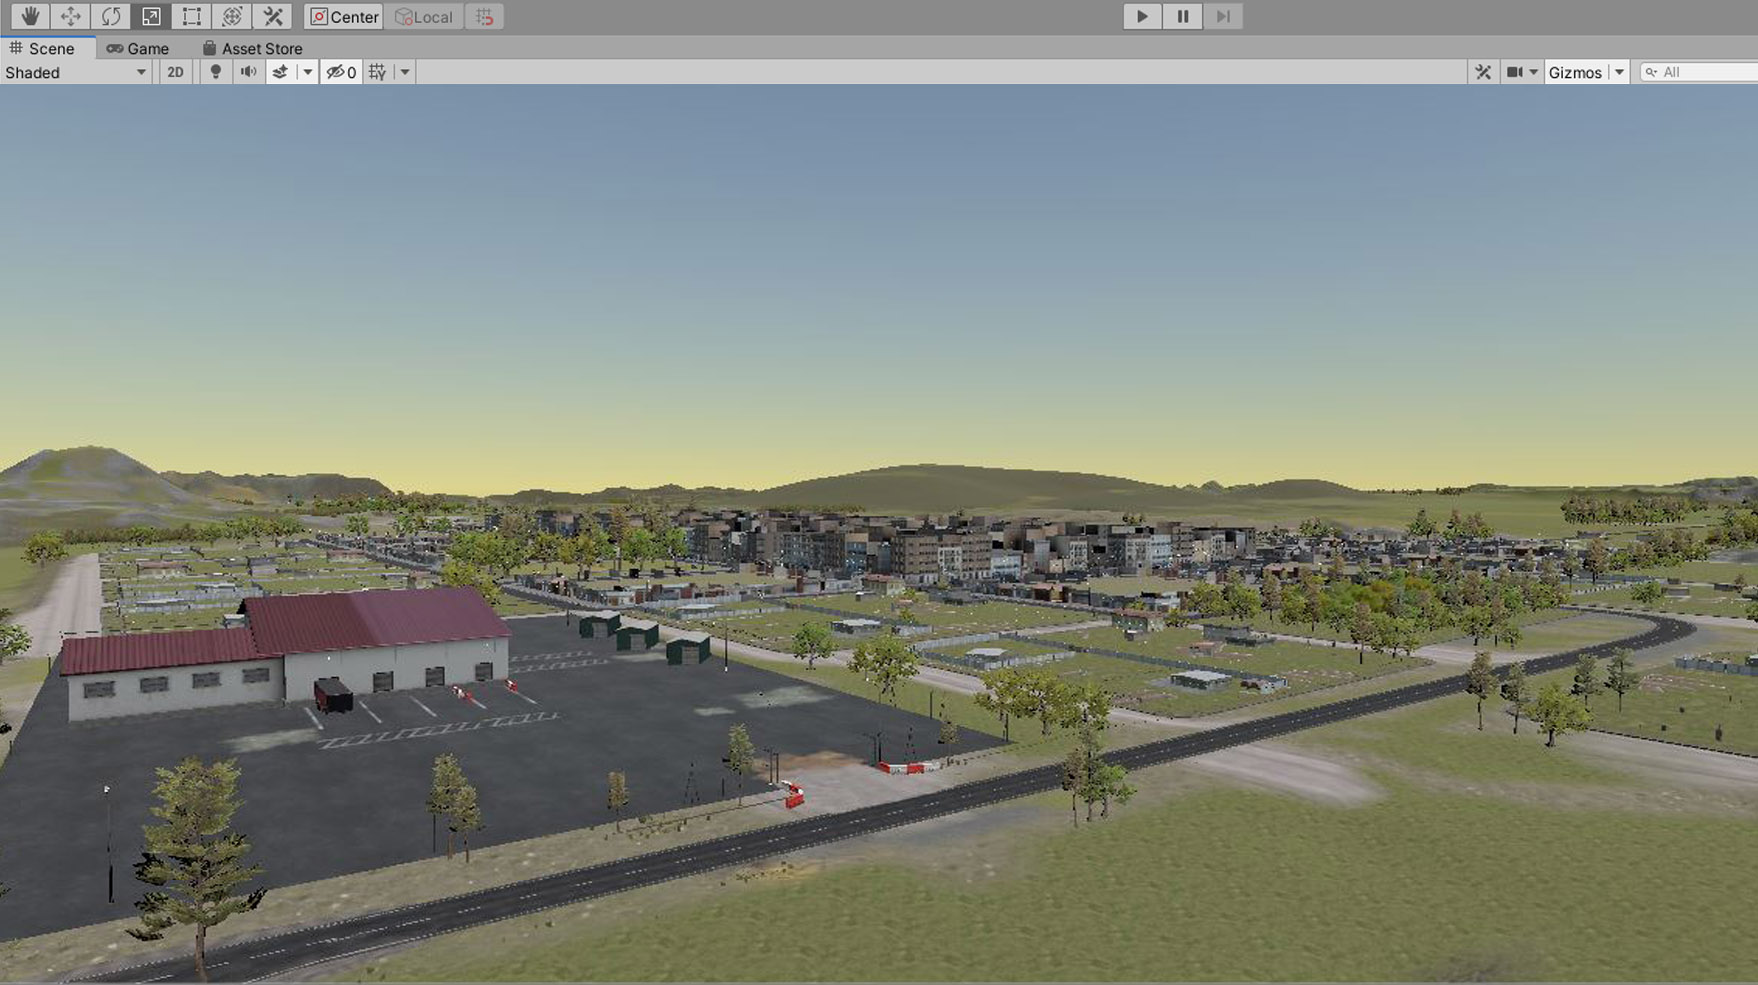The image size is (1758, 985).
Task: Select the combined Transform tool
Action: pos(232,16)
